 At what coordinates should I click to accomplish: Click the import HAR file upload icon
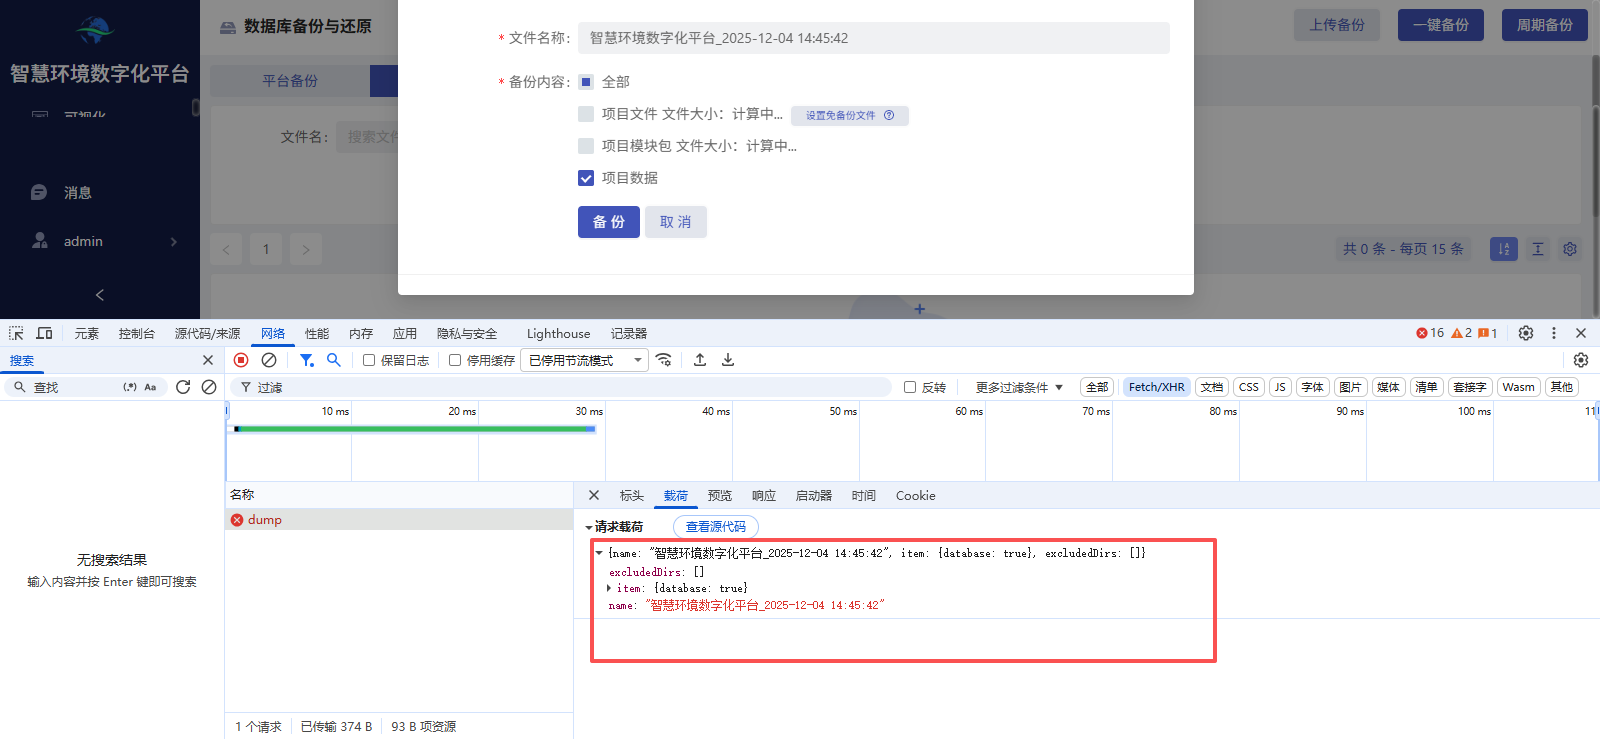click(700, 360)
